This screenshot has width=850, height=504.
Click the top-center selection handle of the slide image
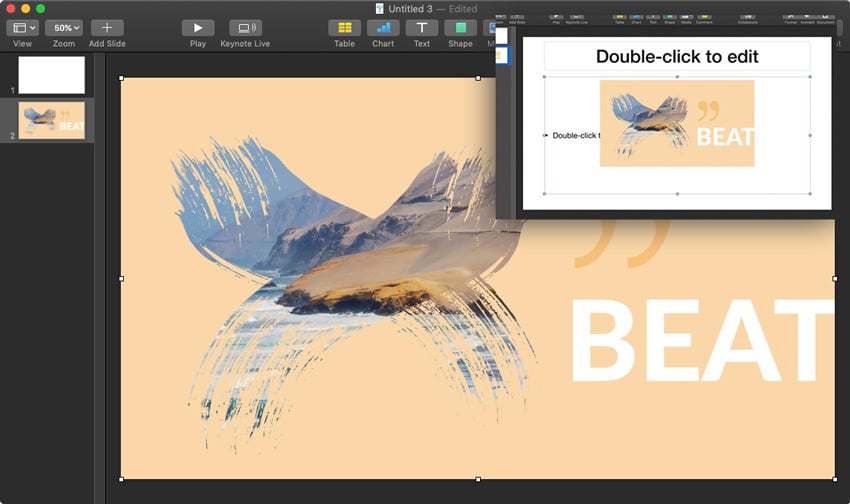(x=478, y=78)
